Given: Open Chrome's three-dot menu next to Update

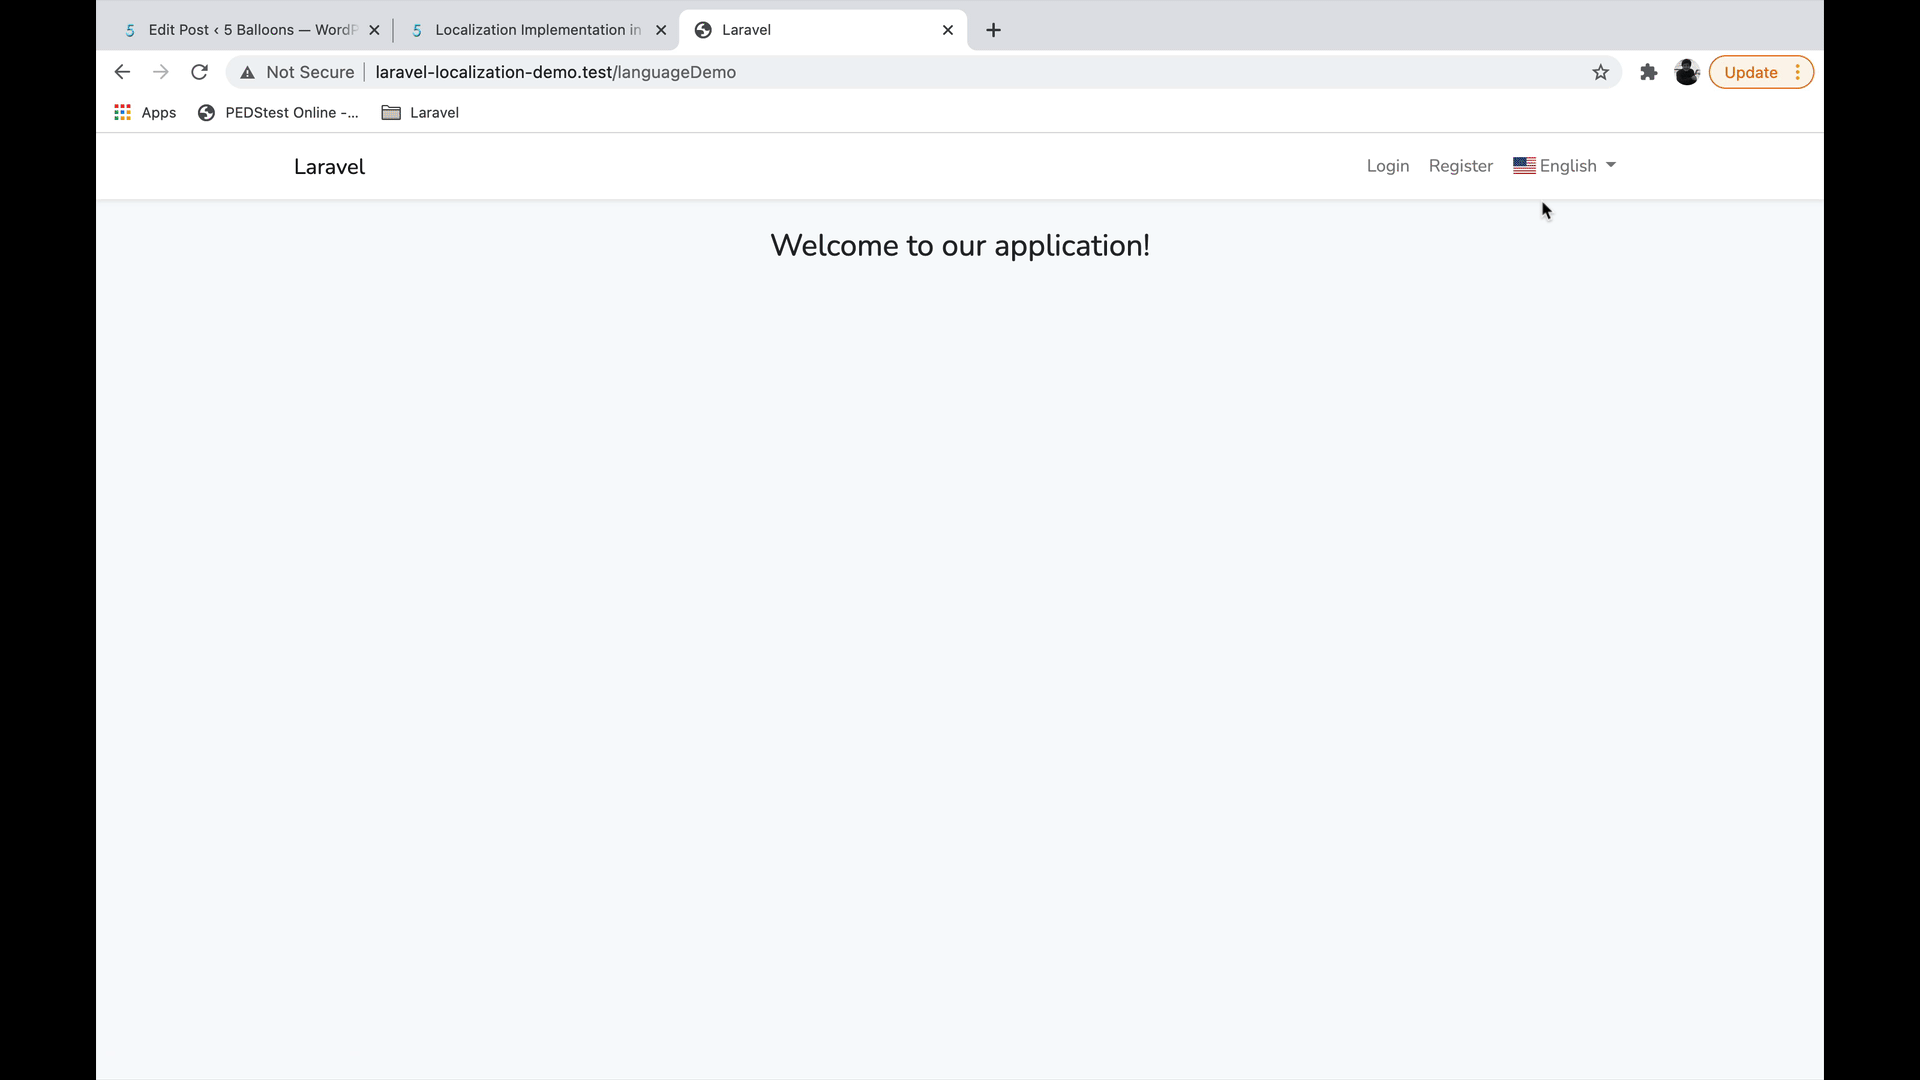Looking at the screenshot, I should tap(1797, 72).
